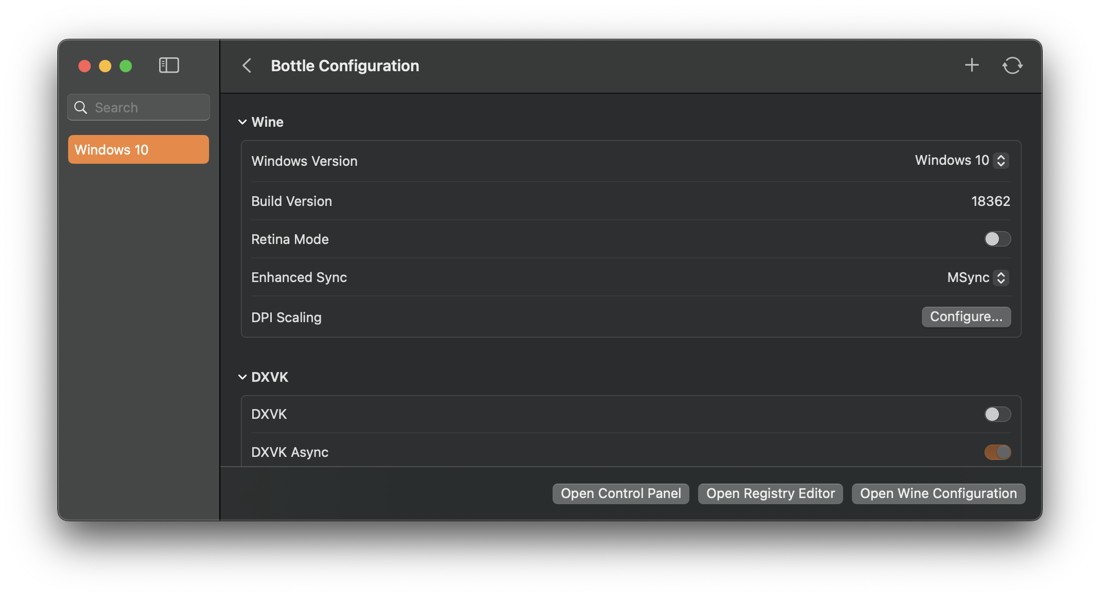The image size is (1100, 597).
Task: Open the Windows Version dropdown
Action: pos(961,161)
